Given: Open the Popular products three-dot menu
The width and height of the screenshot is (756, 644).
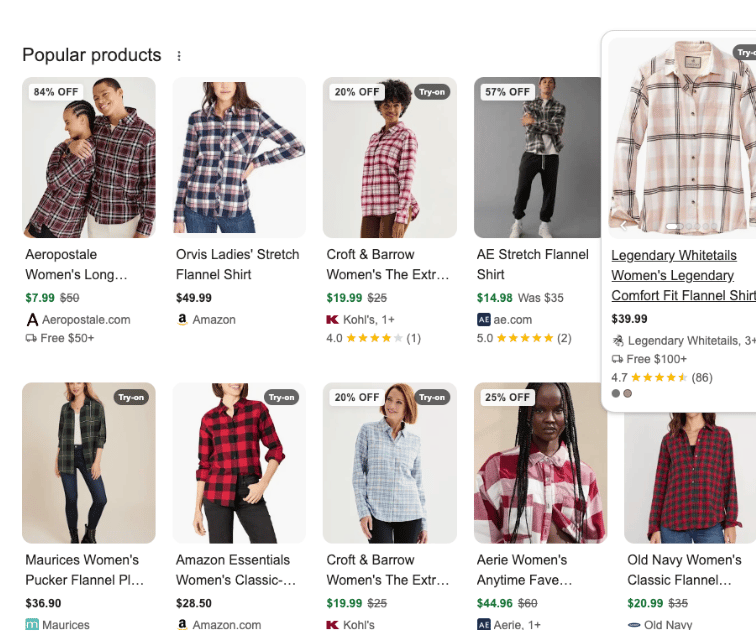Looking at the screenshot, I should coord(179,56).
